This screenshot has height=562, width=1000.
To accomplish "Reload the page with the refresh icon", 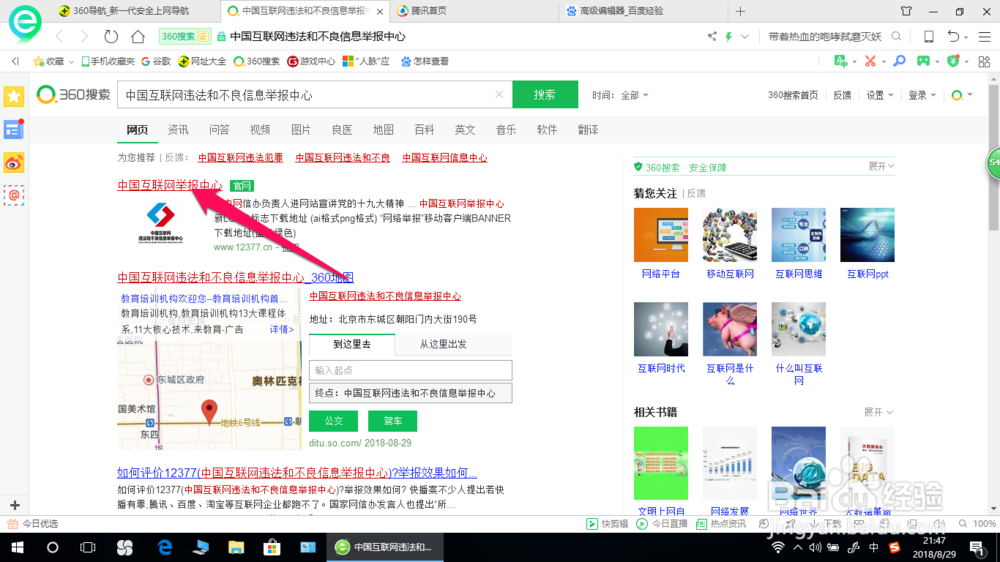I will tap(111, 36).
